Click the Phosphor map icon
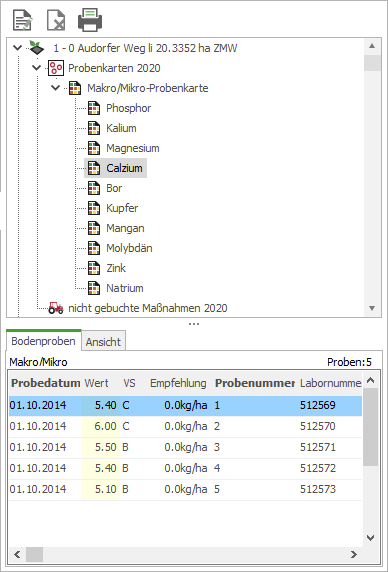388x572 pixels. (x=94, y=108)
